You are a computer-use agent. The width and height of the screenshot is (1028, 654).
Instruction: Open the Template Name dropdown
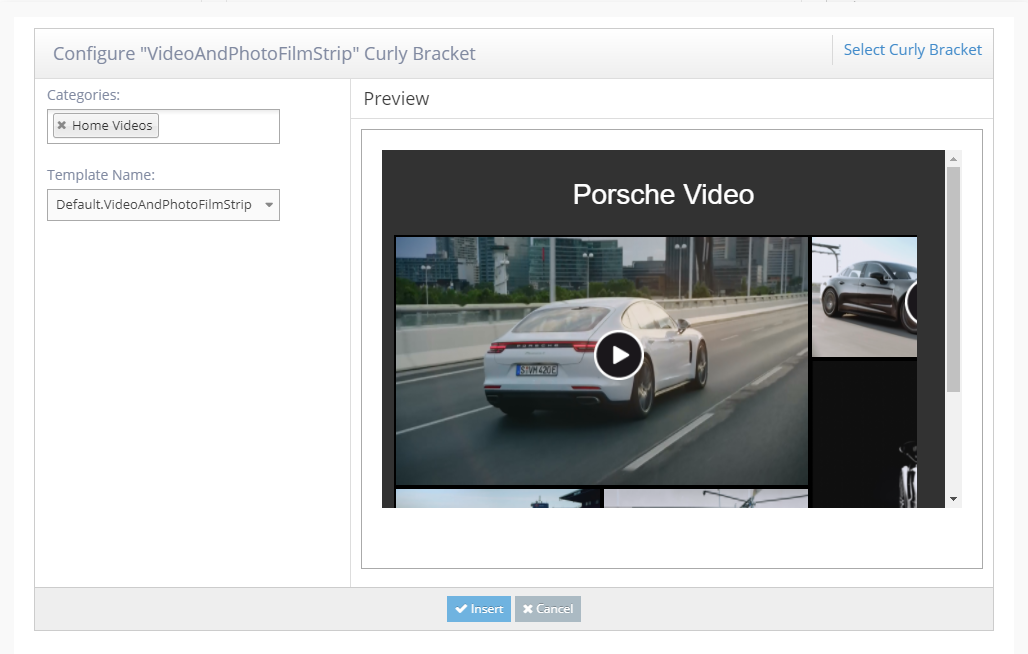click(163, 204)
